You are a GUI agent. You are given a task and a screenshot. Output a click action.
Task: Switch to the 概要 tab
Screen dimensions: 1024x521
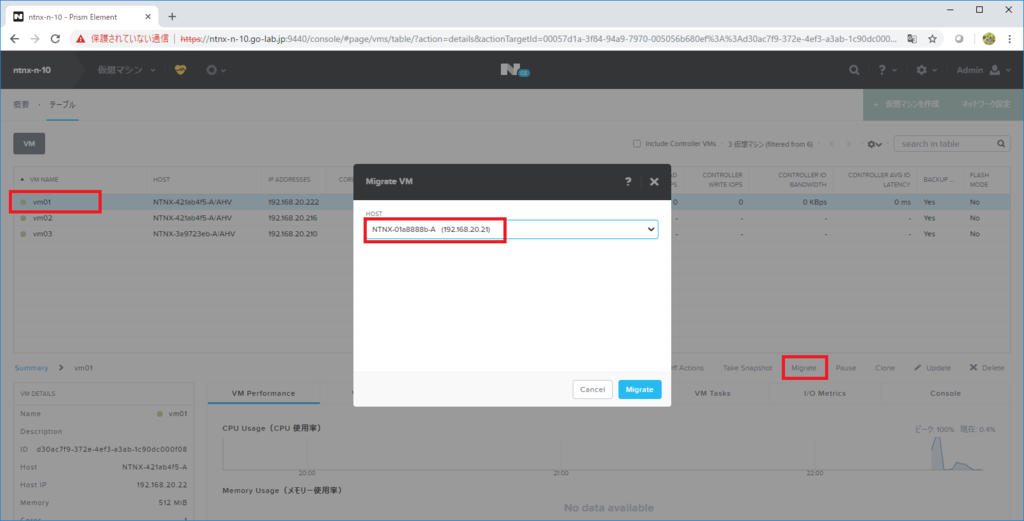click(x=22, y=104)
